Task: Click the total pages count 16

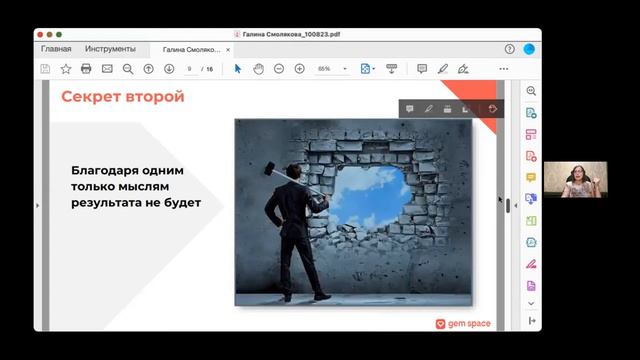Action: point(209,69)
